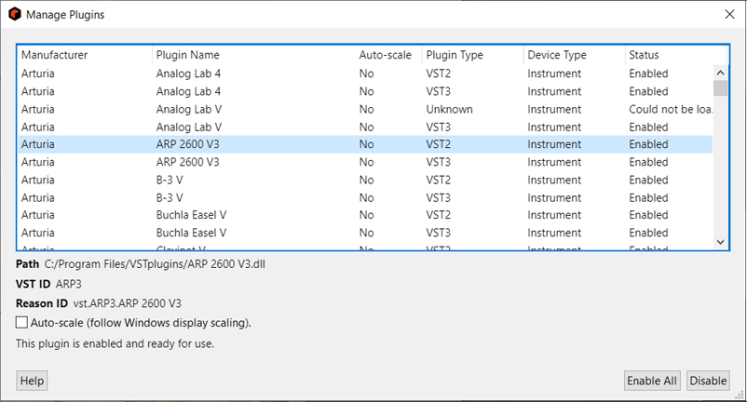747x402 pixels.
Task: Sort by the Plugin Type column header
Action: click(473, 55)
